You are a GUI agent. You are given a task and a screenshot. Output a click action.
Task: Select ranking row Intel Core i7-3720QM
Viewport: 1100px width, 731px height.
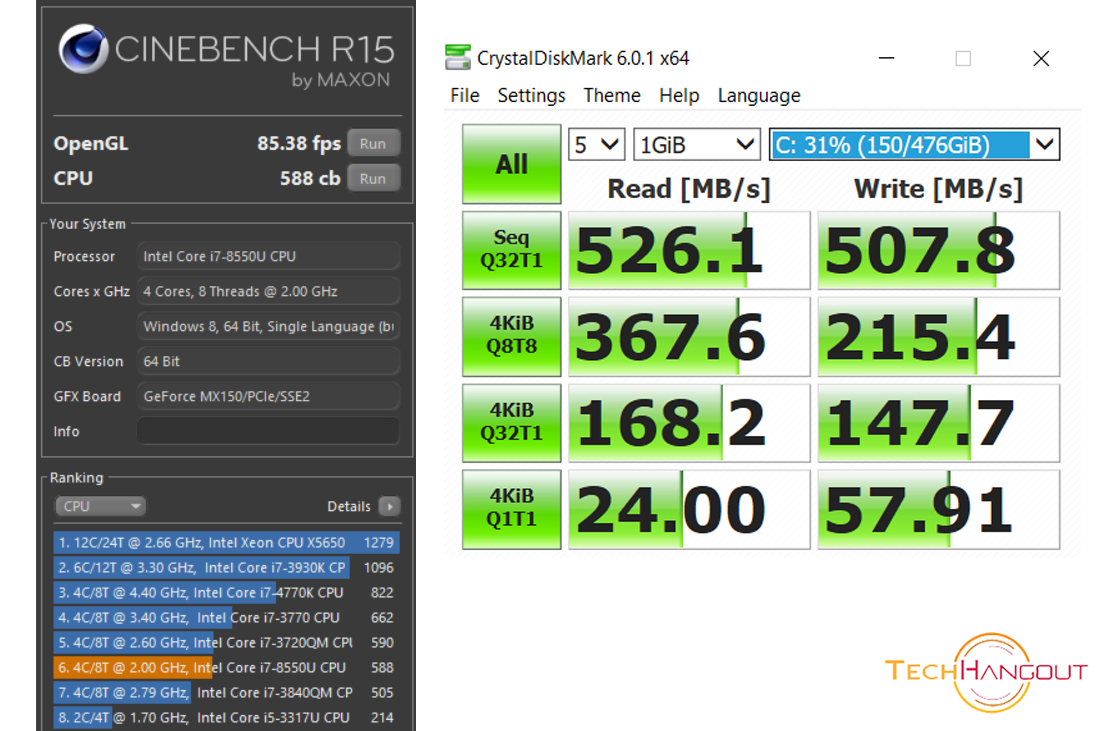(x=227, y=643)
